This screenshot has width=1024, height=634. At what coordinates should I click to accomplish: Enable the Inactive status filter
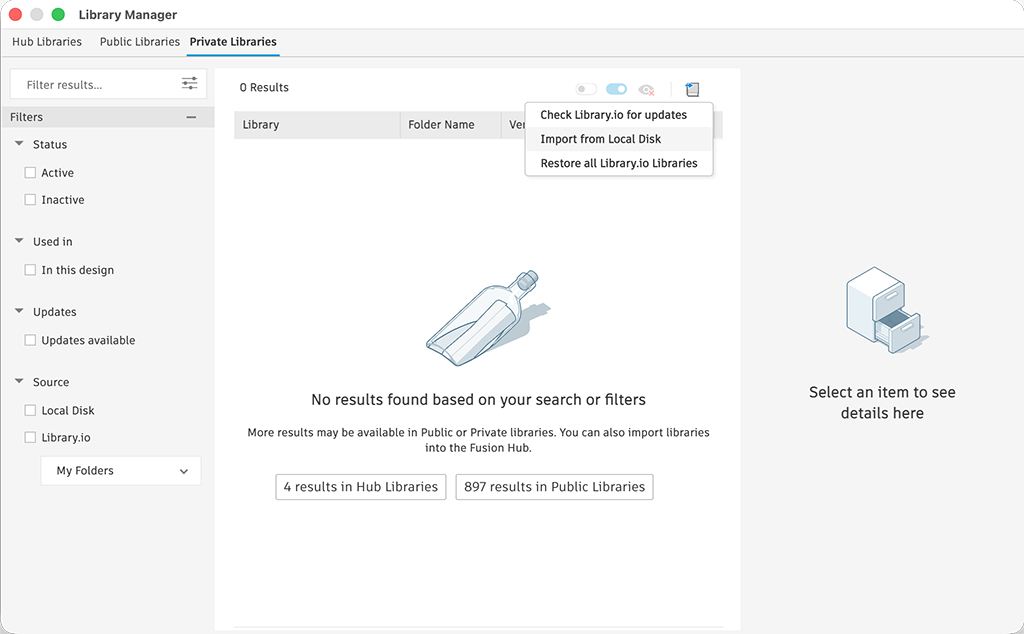30,200
